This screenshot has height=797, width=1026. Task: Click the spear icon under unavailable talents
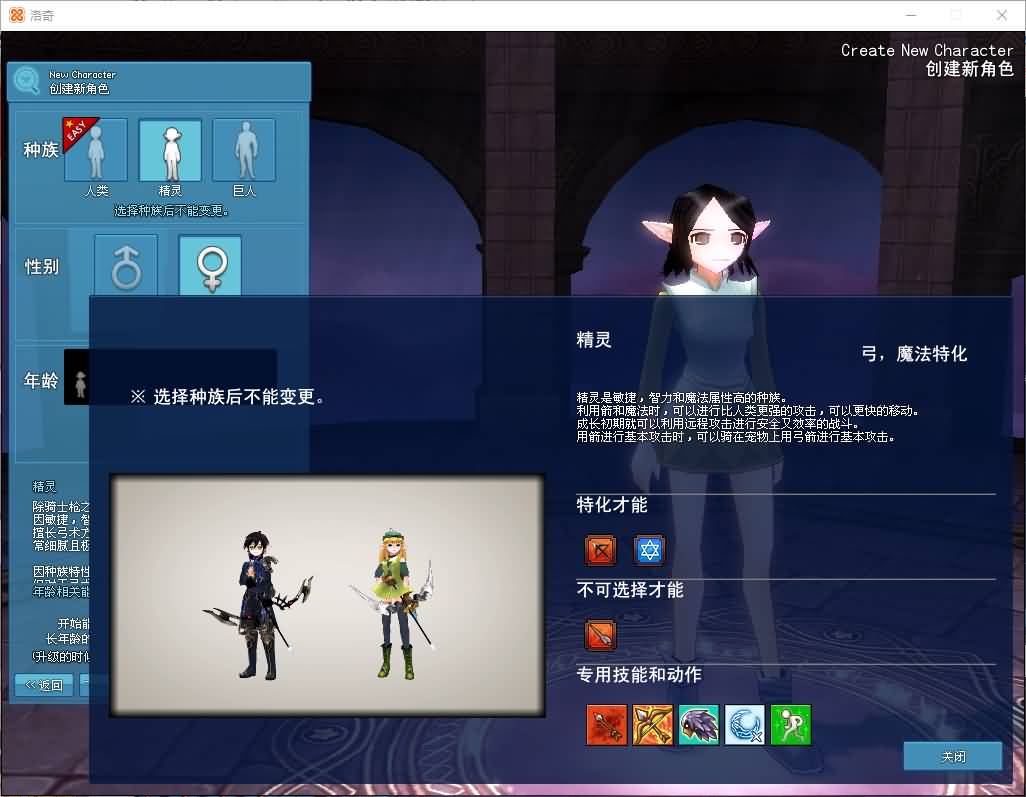coord(601,635)
